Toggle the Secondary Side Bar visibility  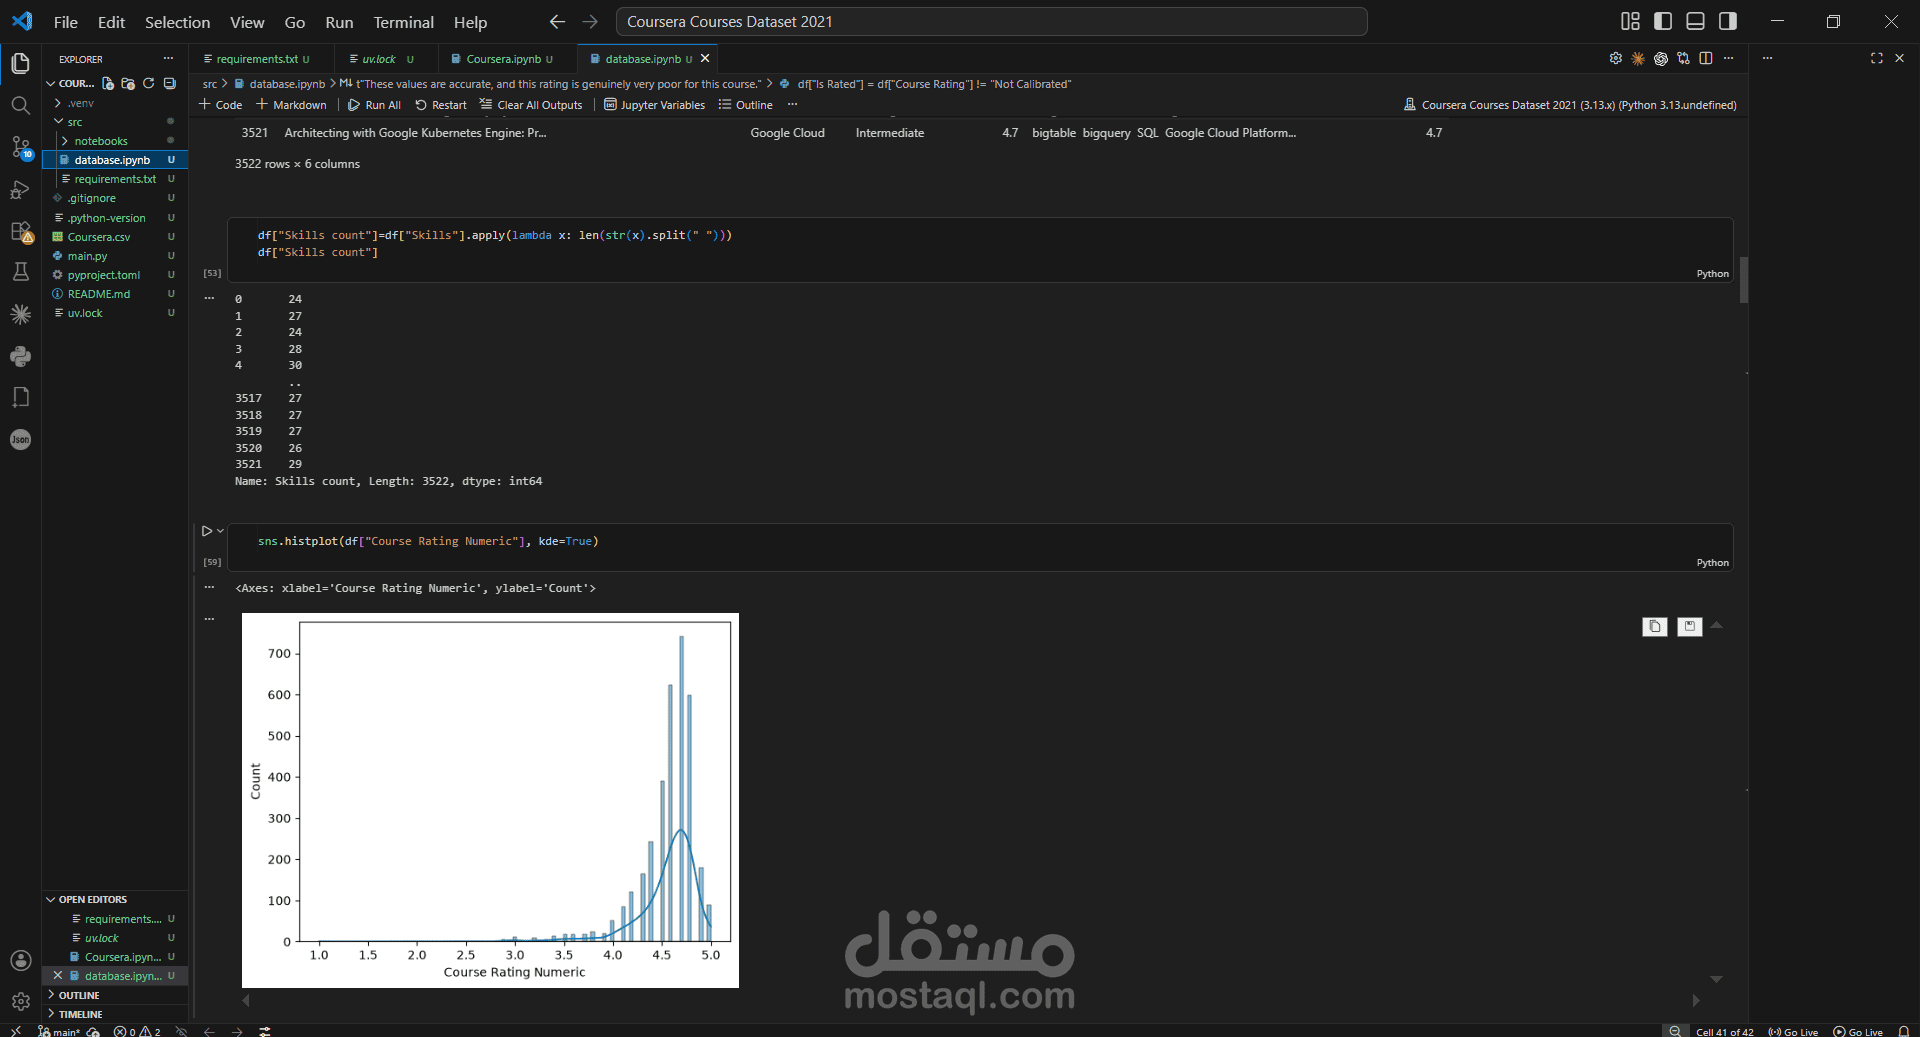click(1727, 21)
